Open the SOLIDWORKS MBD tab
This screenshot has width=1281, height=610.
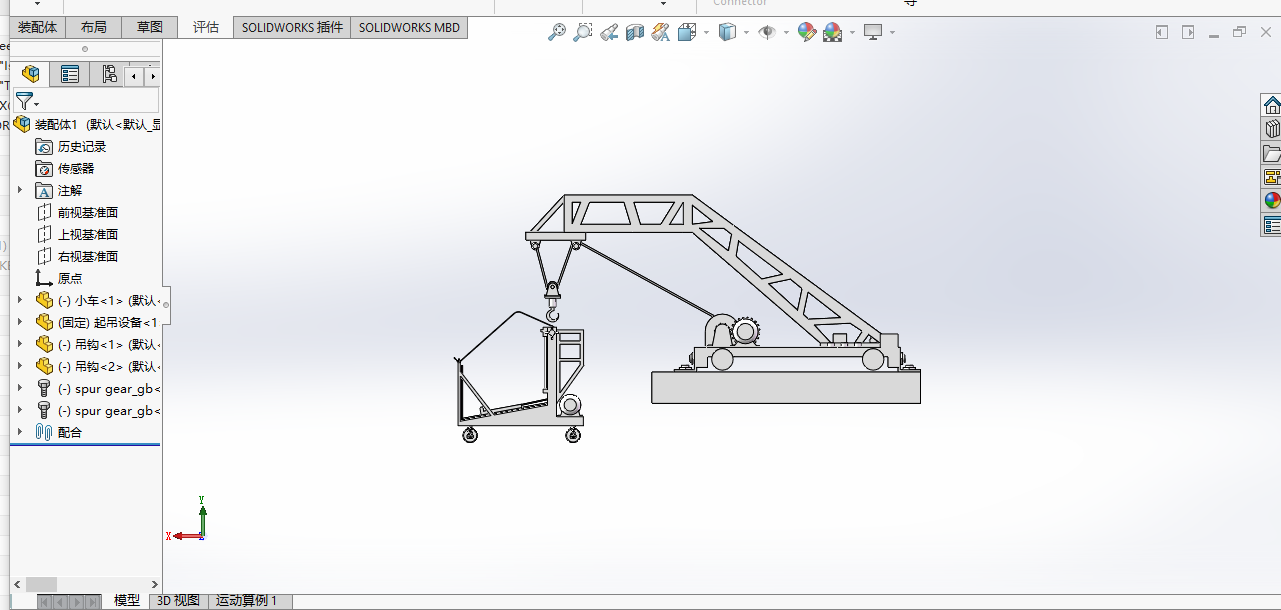pyautogui.click(x=410, y=27)
